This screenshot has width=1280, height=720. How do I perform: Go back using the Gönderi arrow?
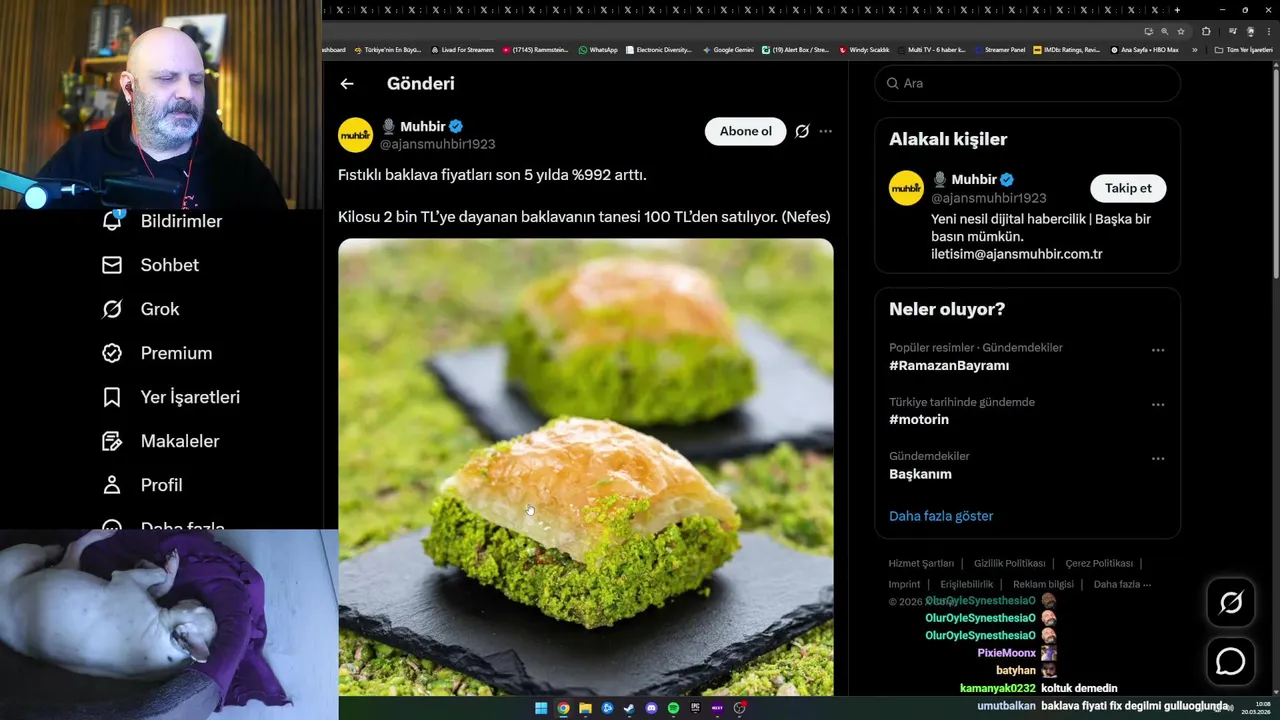pyautogui.click(x=347, y=84)
